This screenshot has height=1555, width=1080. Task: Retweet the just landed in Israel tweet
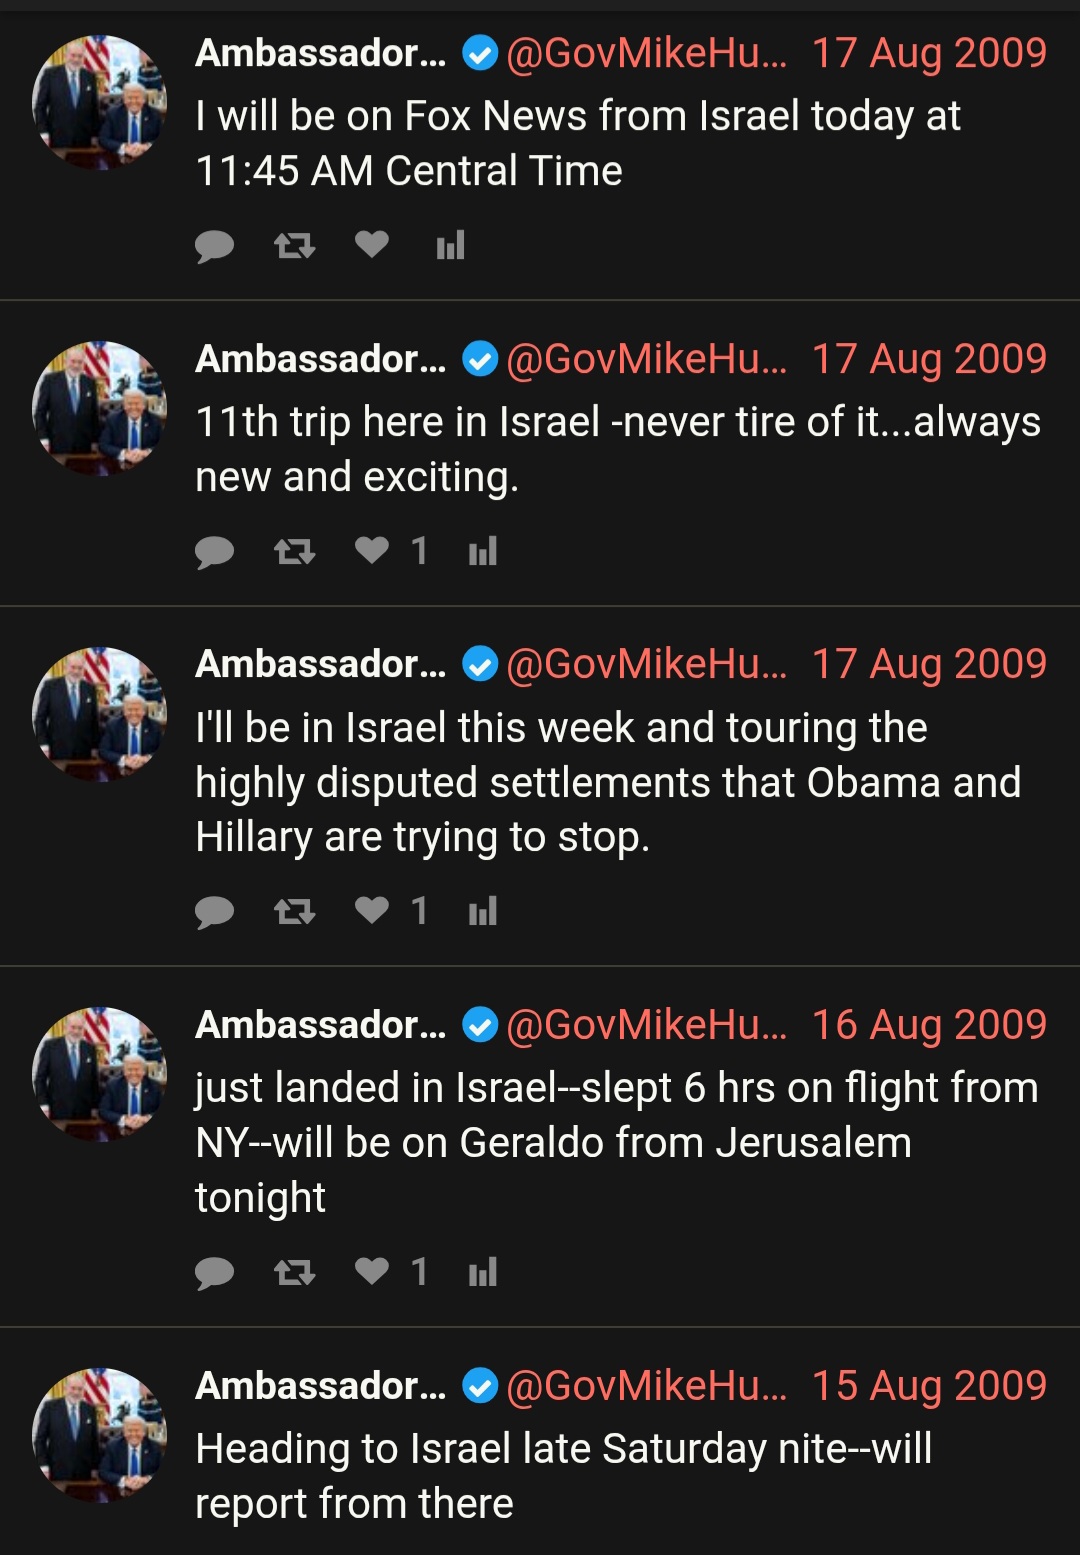(x=294, y=1272)
